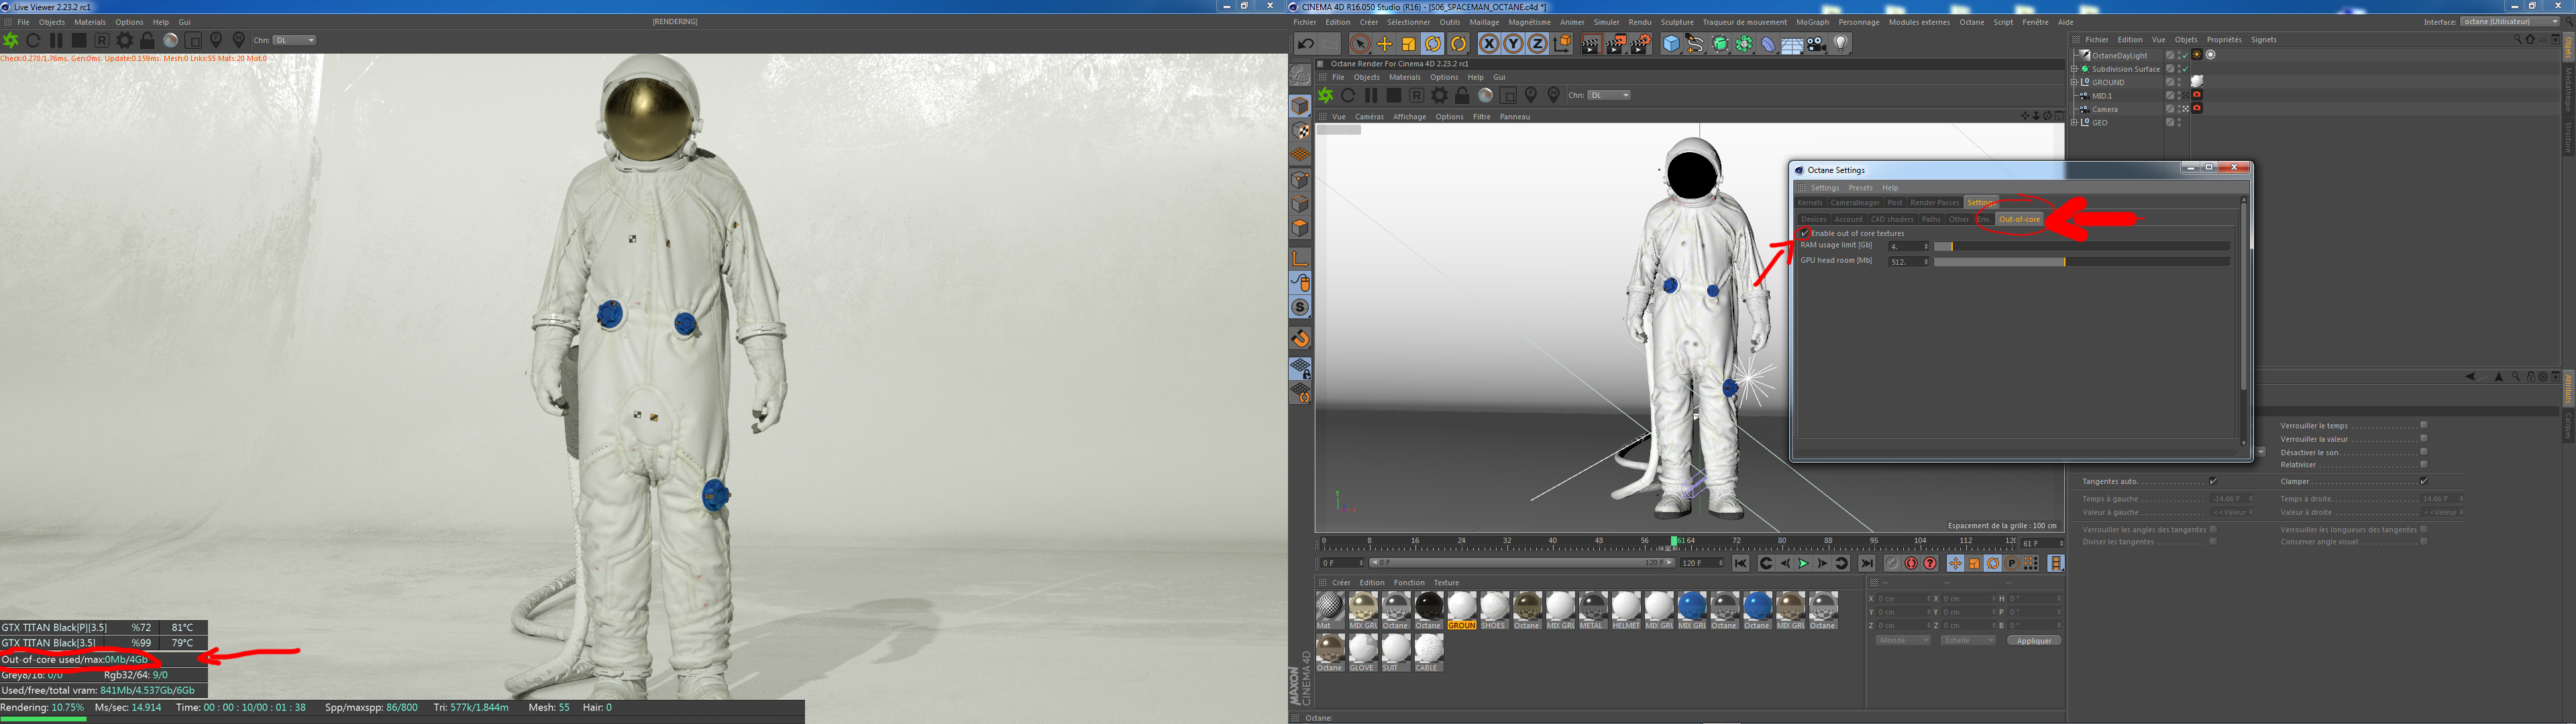The width and height of the screenshot is (2576, 724).
Task: Toggle the Tangentes auto checkbox
Action: point(2213,481)
